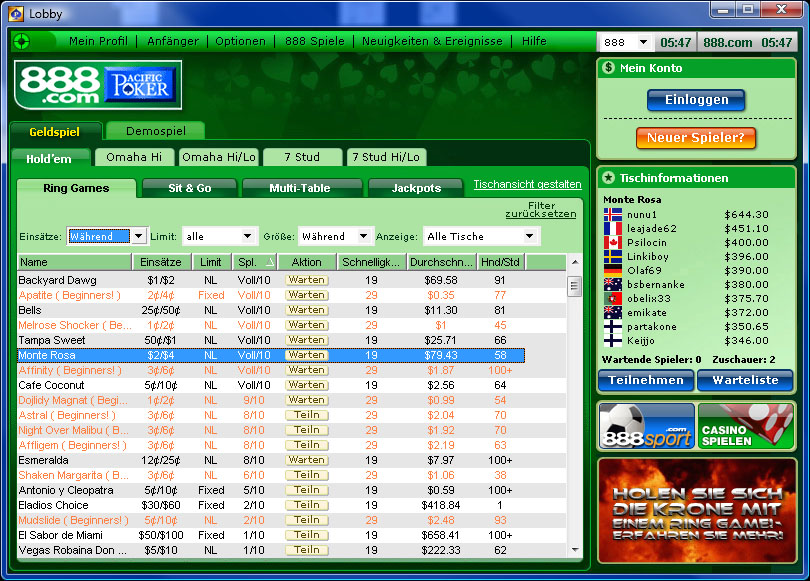Click the table list scroll-up arrow
The height and width of the screenshot is (581, 810).
575,262
